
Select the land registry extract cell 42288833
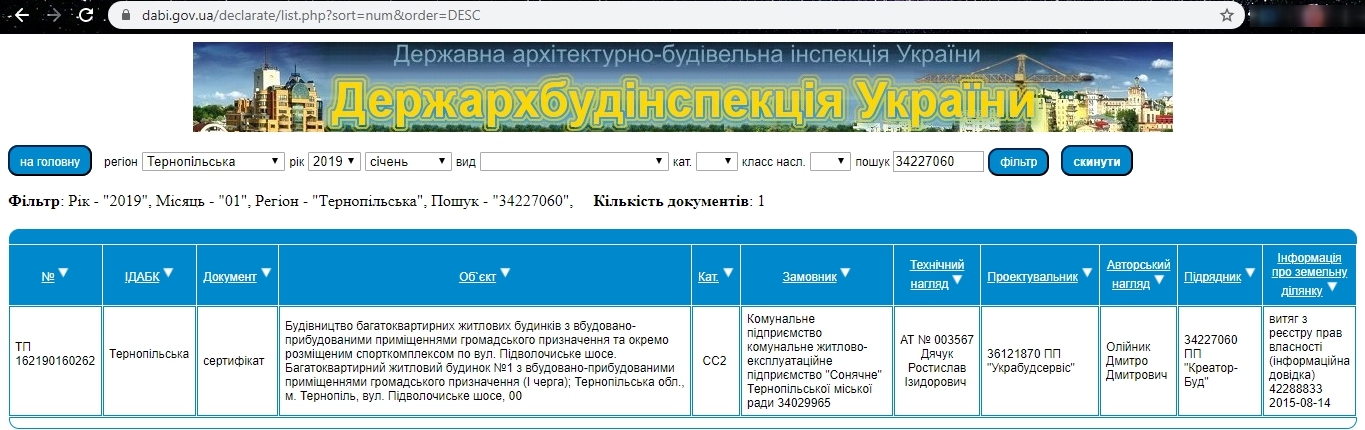click(1310, 361)
